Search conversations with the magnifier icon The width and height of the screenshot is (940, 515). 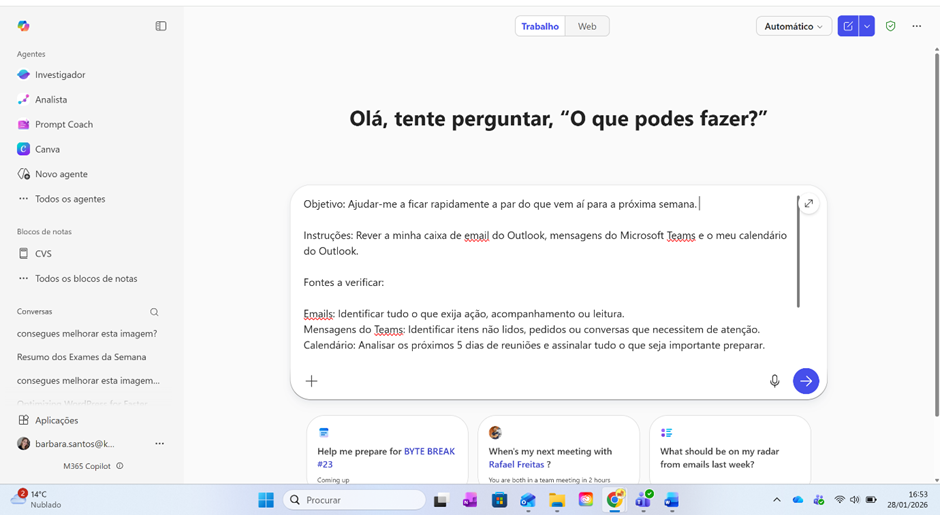[x=154, y=312]
